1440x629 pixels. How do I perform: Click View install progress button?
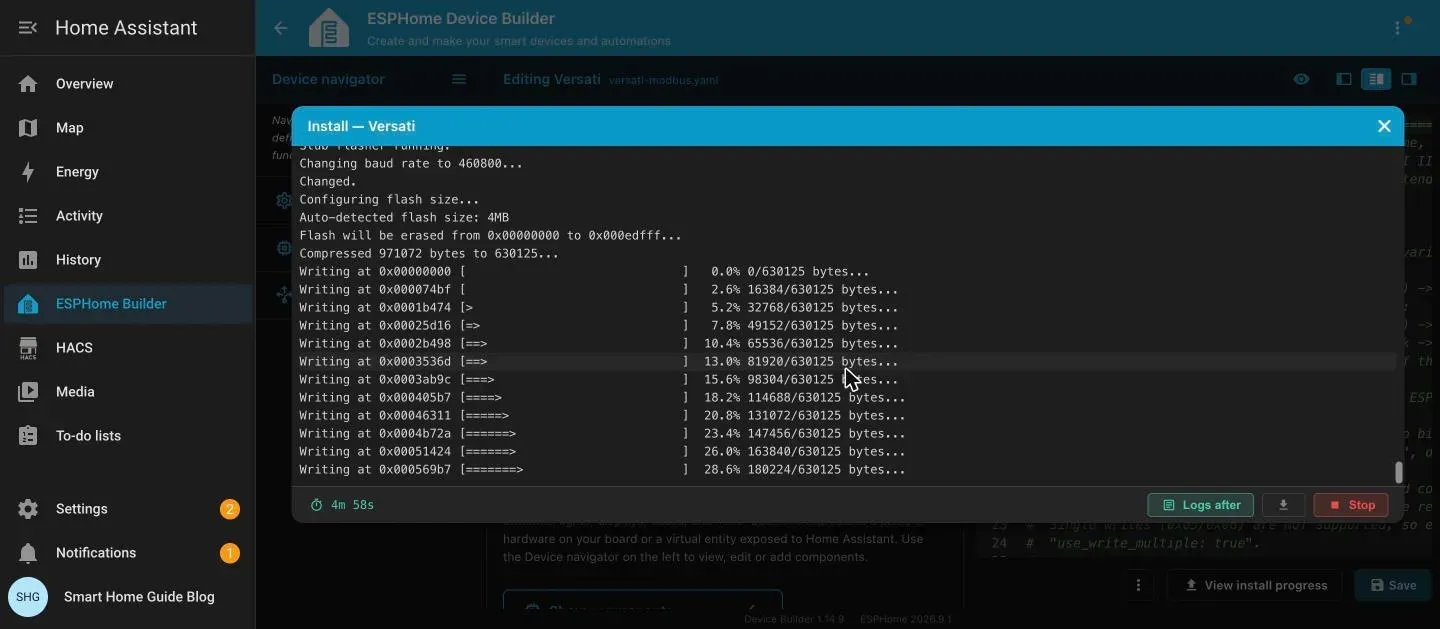[x=1257, y=585]
